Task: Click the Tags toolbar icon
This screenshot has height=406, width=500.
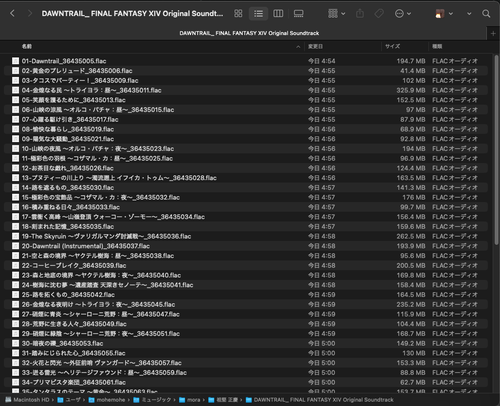Action: click(x=379, y=13)
